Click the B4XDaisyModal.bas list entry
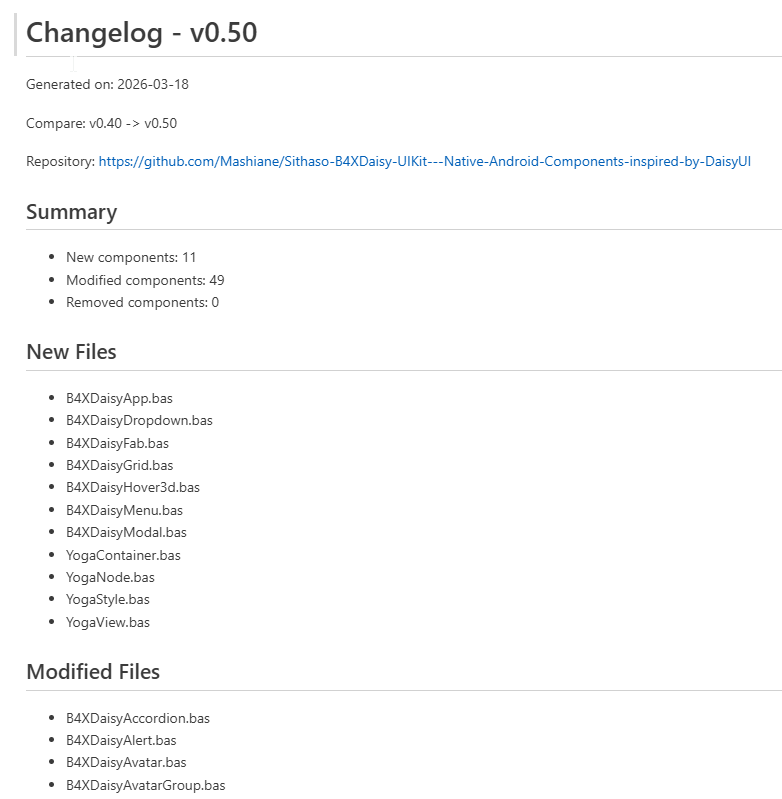The width and height of the screenshot is (782, 799). pos(126,532)
